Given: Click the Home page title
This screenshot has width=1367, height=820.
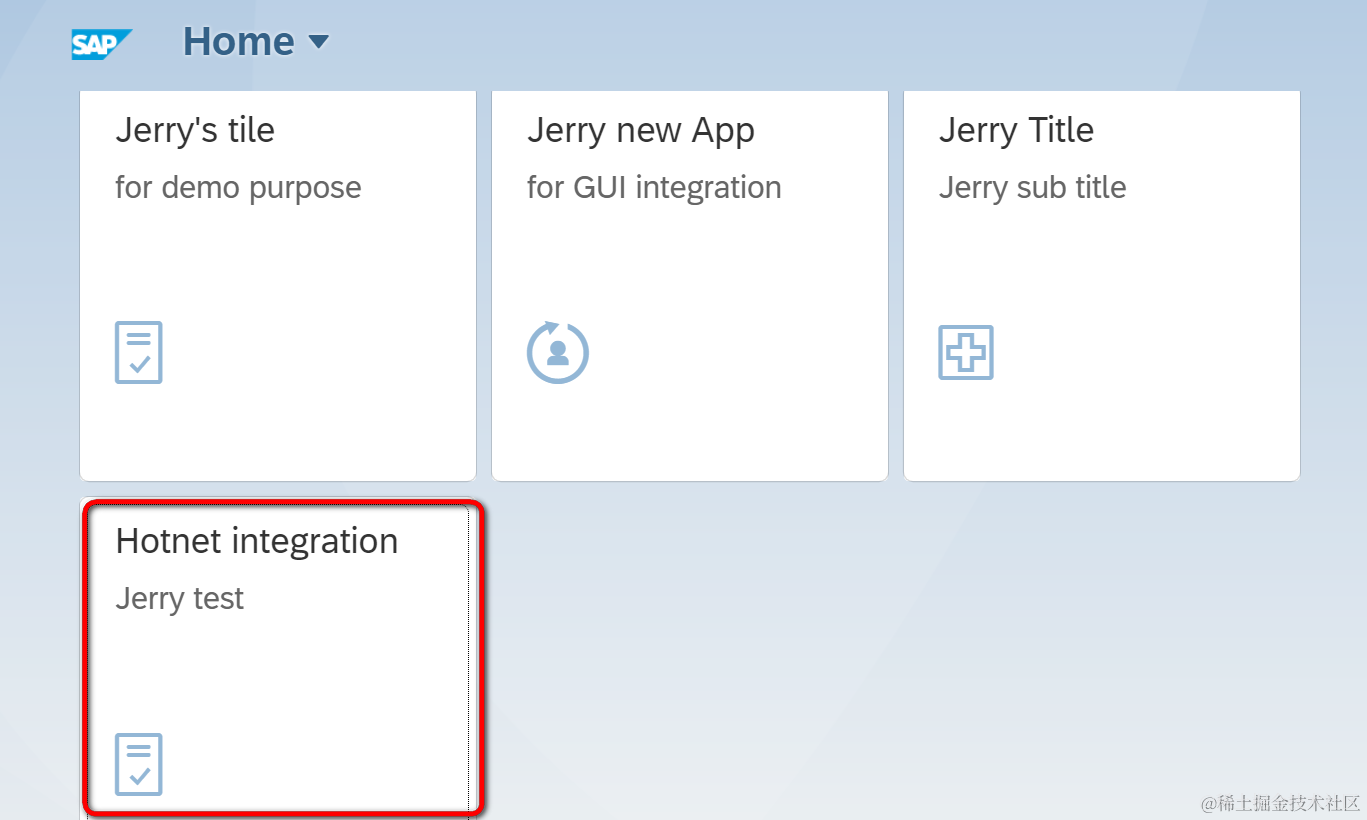Looking at the screenshot, I should click(238, 42).
